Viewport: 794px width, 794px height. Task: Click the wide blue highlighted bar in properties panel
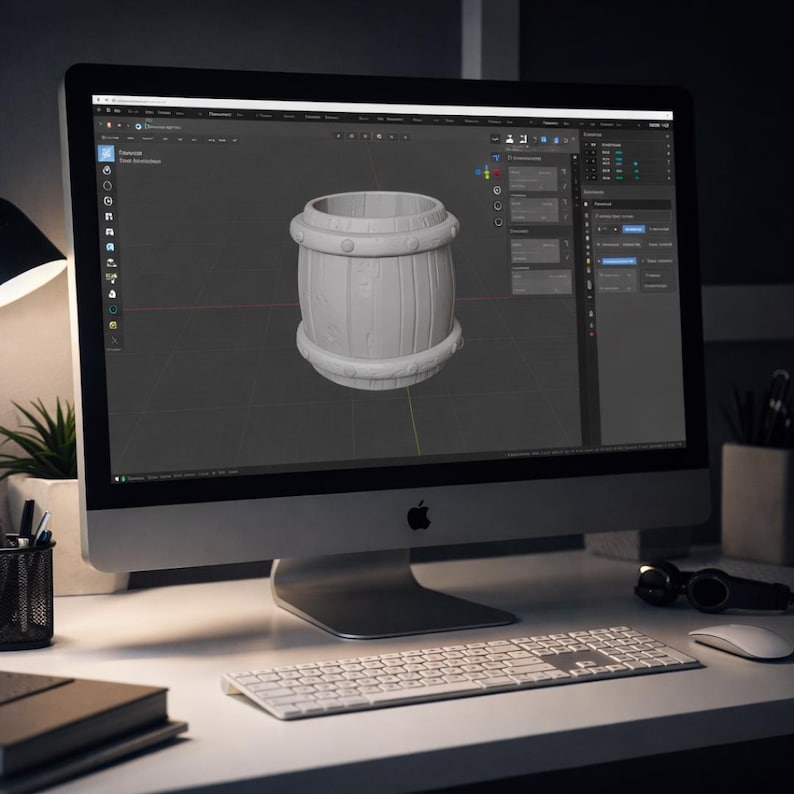pos(619,261)
